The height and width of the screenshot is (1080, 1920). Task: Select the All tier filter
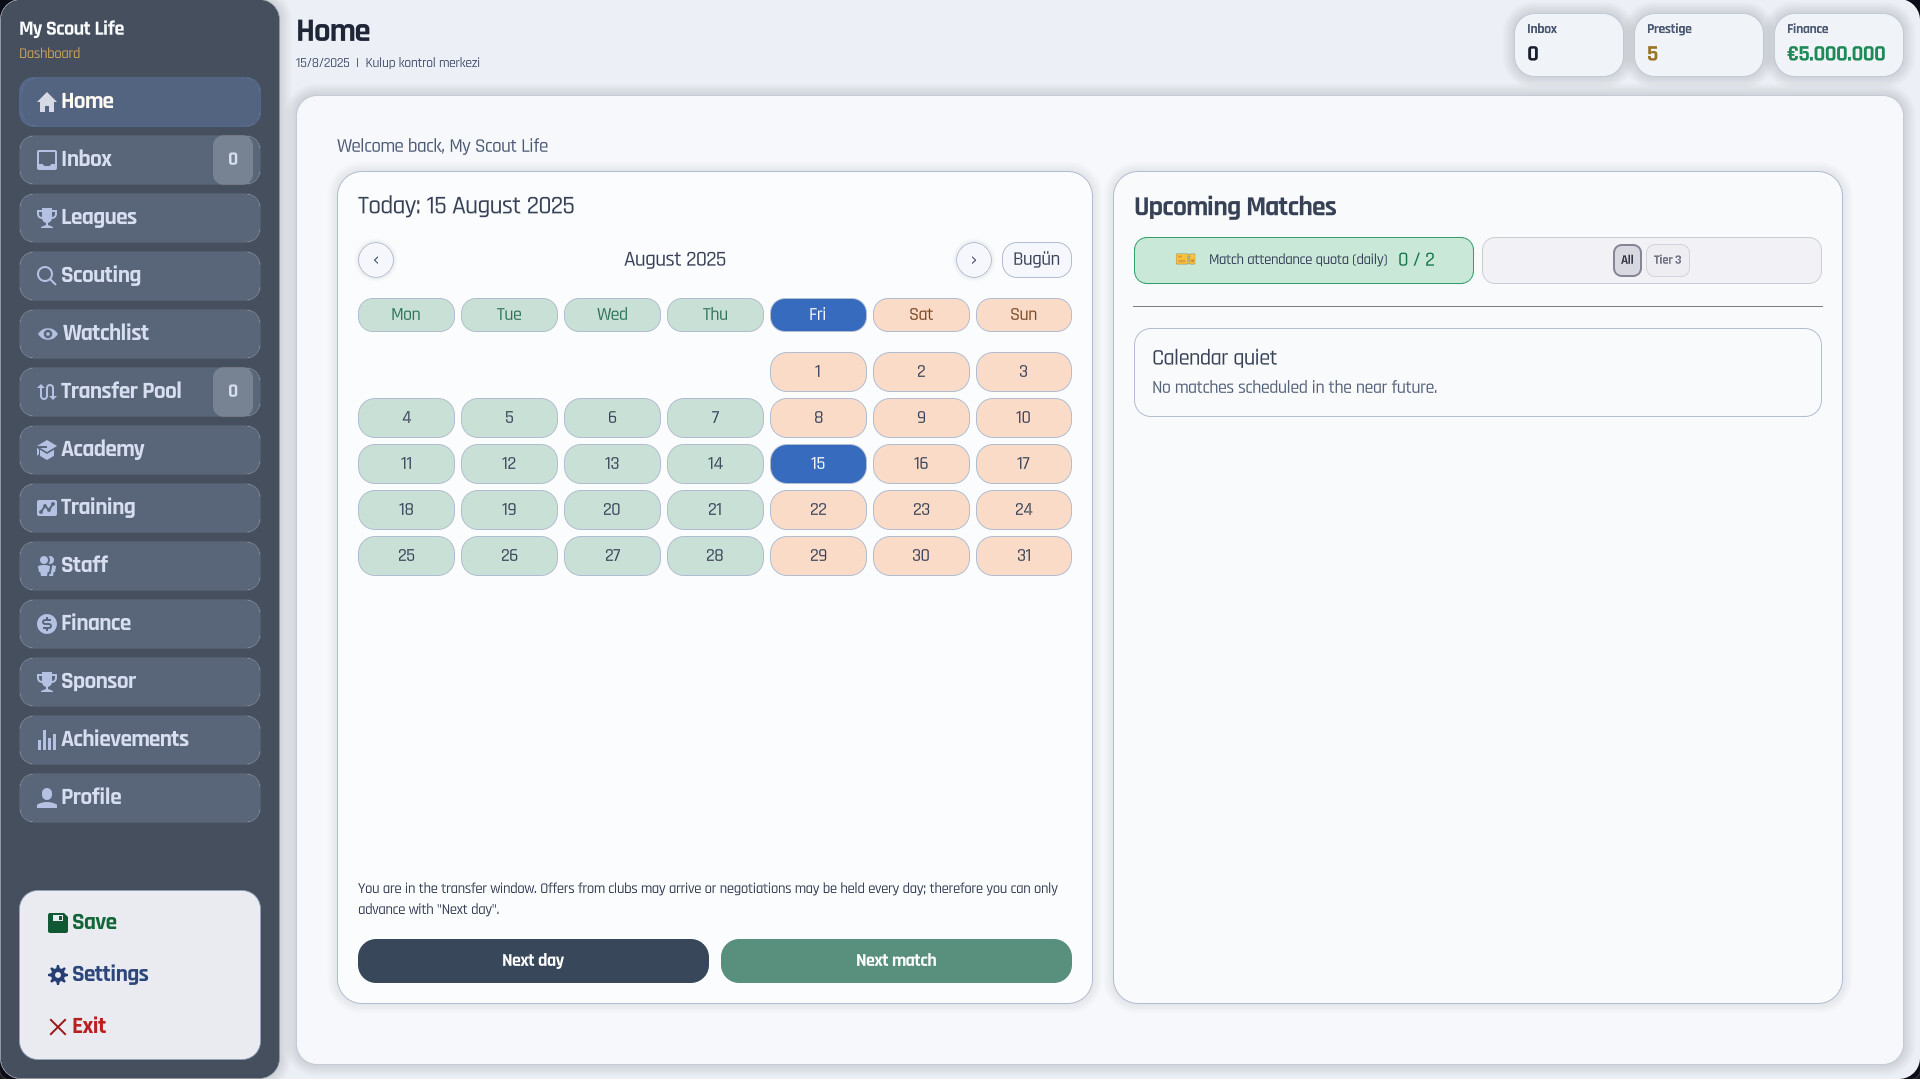click(x=1627, y=260)
